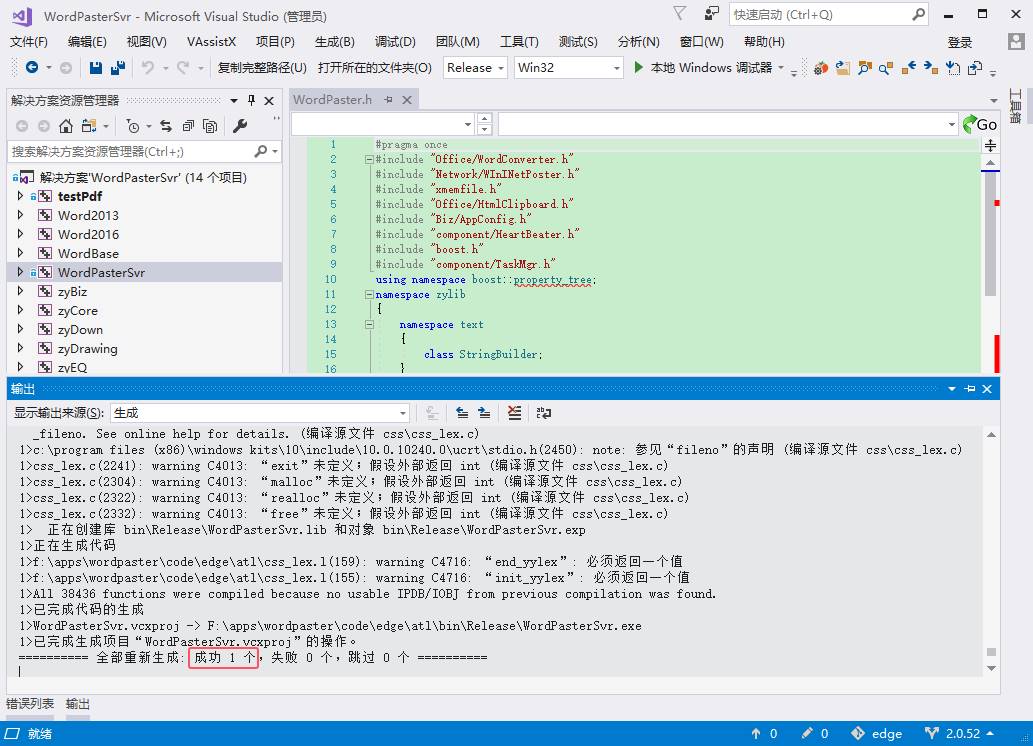Open the 调试(D) menu
Screen dimensions: 1033x746
(395, 42)
